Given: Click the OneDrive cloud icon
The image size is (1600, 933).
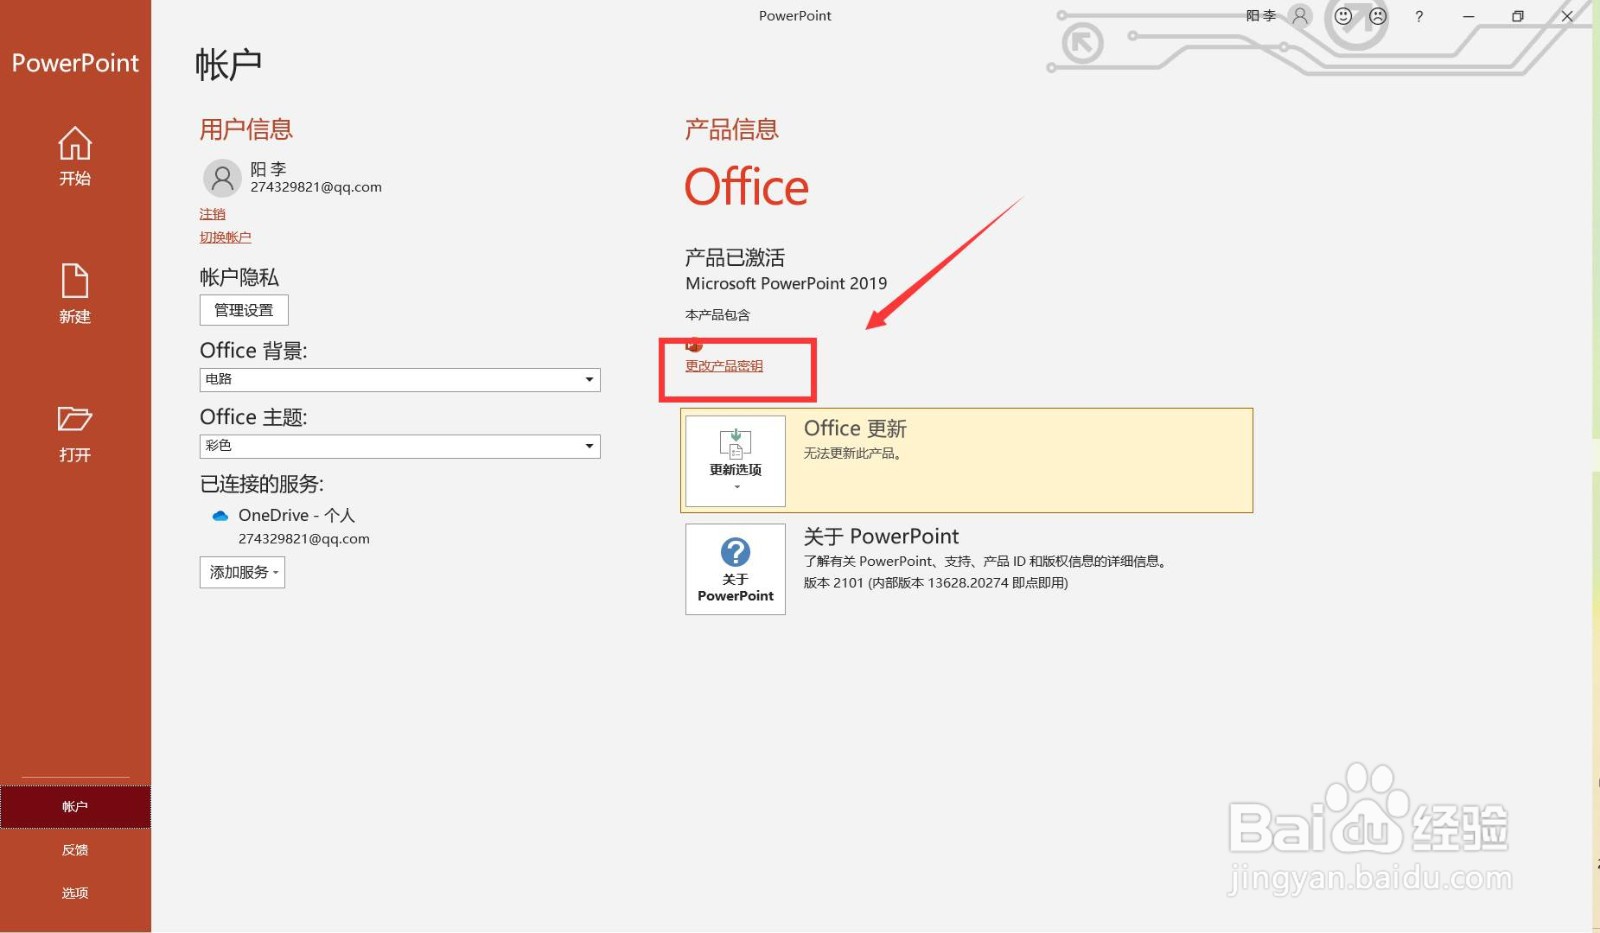Looking at the screenshot, I should (220, 516).
